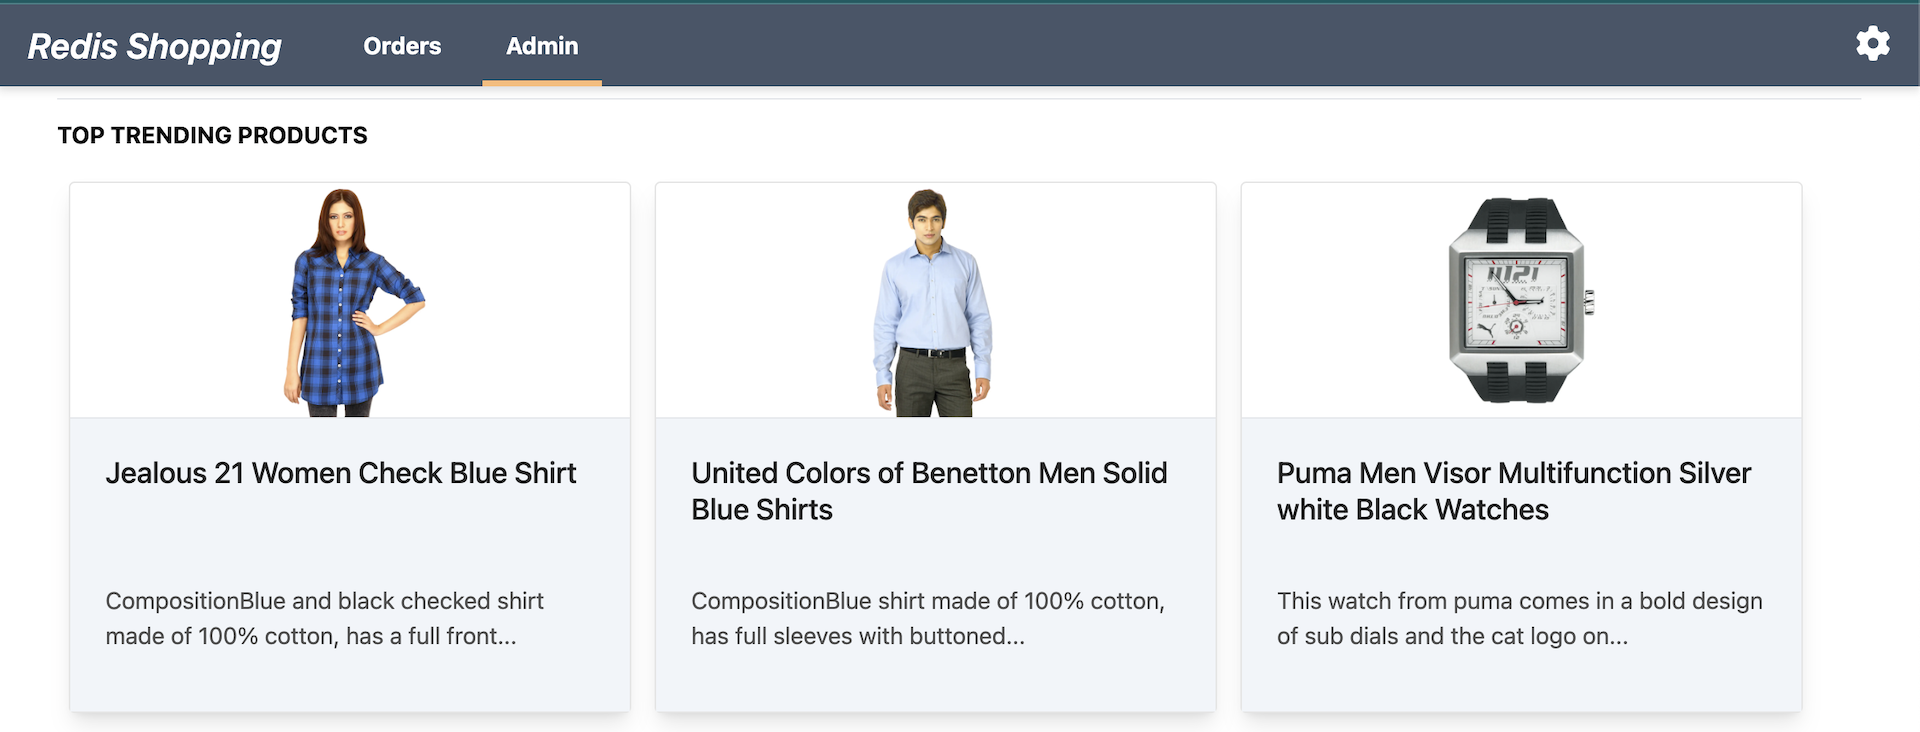Select the Admin tab
This screenshot has width=1920, height=732.
542,46
